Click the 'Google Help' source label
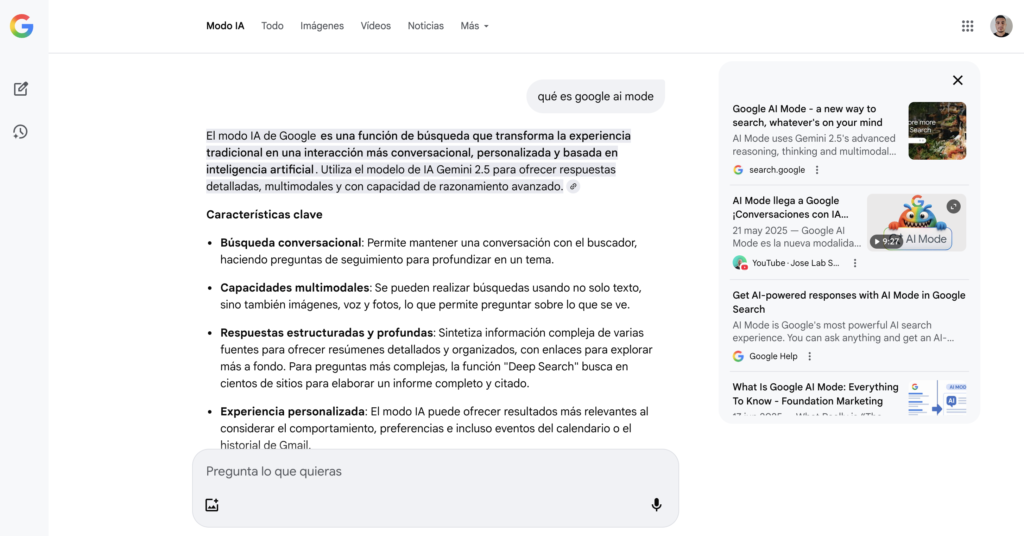Image resolution: width=1024 pixels, height=536 pixels. 773,356
